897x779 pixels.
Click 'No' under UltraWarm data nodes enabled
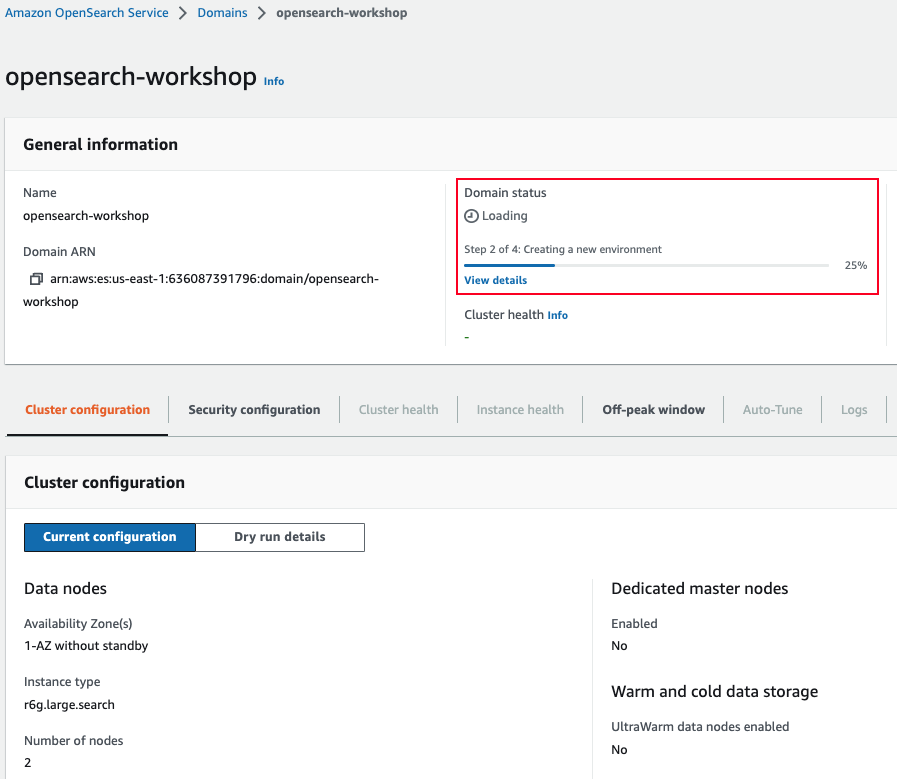[619, 750]
